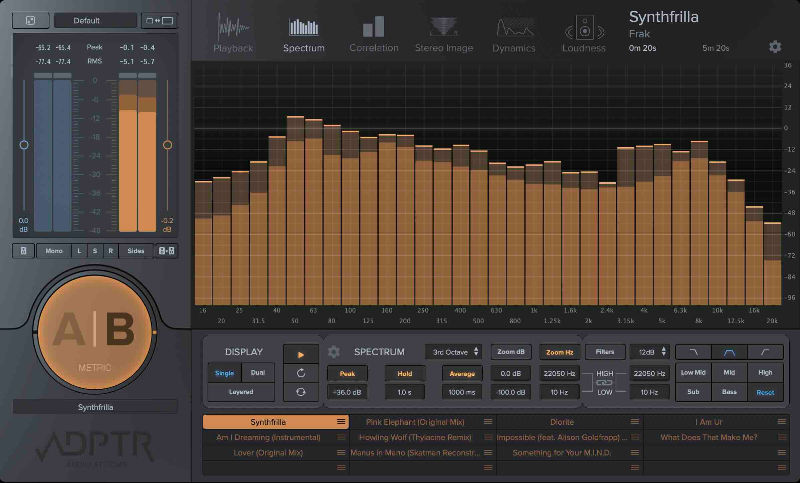The image size is (800, 483).
Task: Open the Default preset selector
Action: tap(95, 20)
